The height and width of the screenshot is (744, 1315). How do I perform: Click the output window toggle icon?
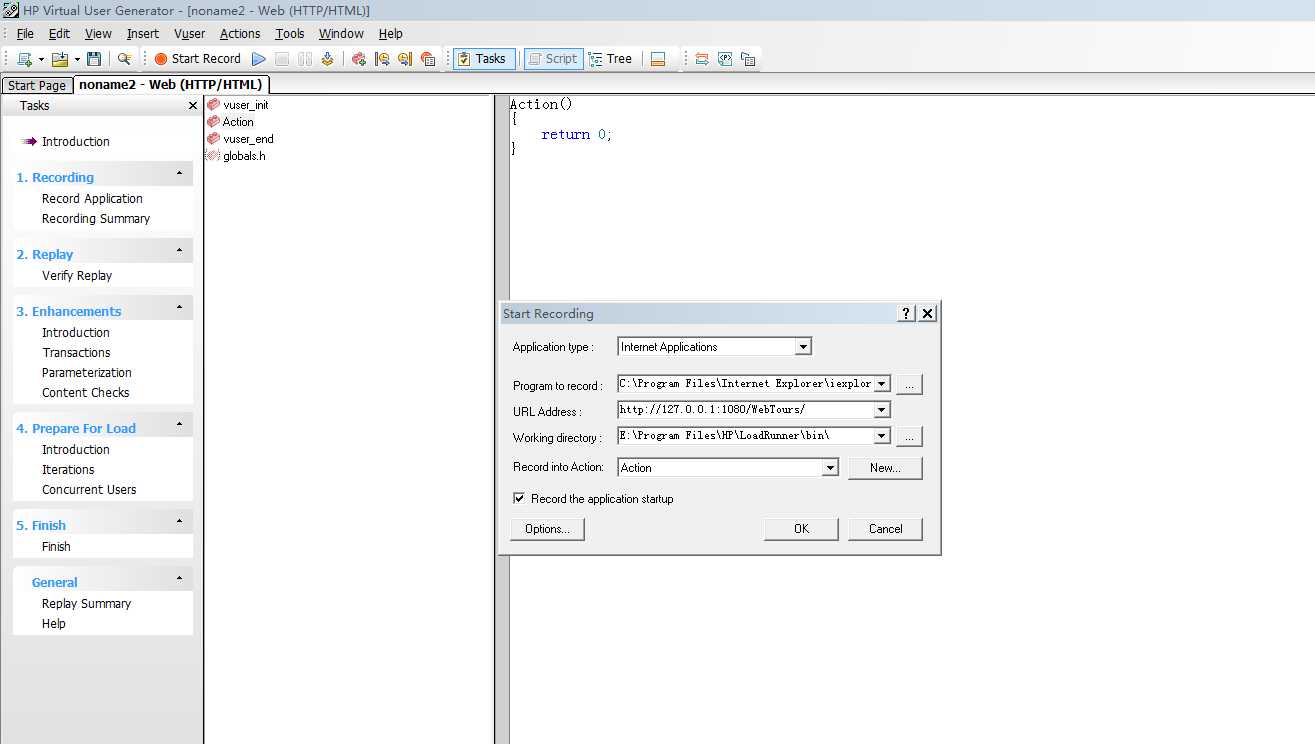[x=657, y=59]
